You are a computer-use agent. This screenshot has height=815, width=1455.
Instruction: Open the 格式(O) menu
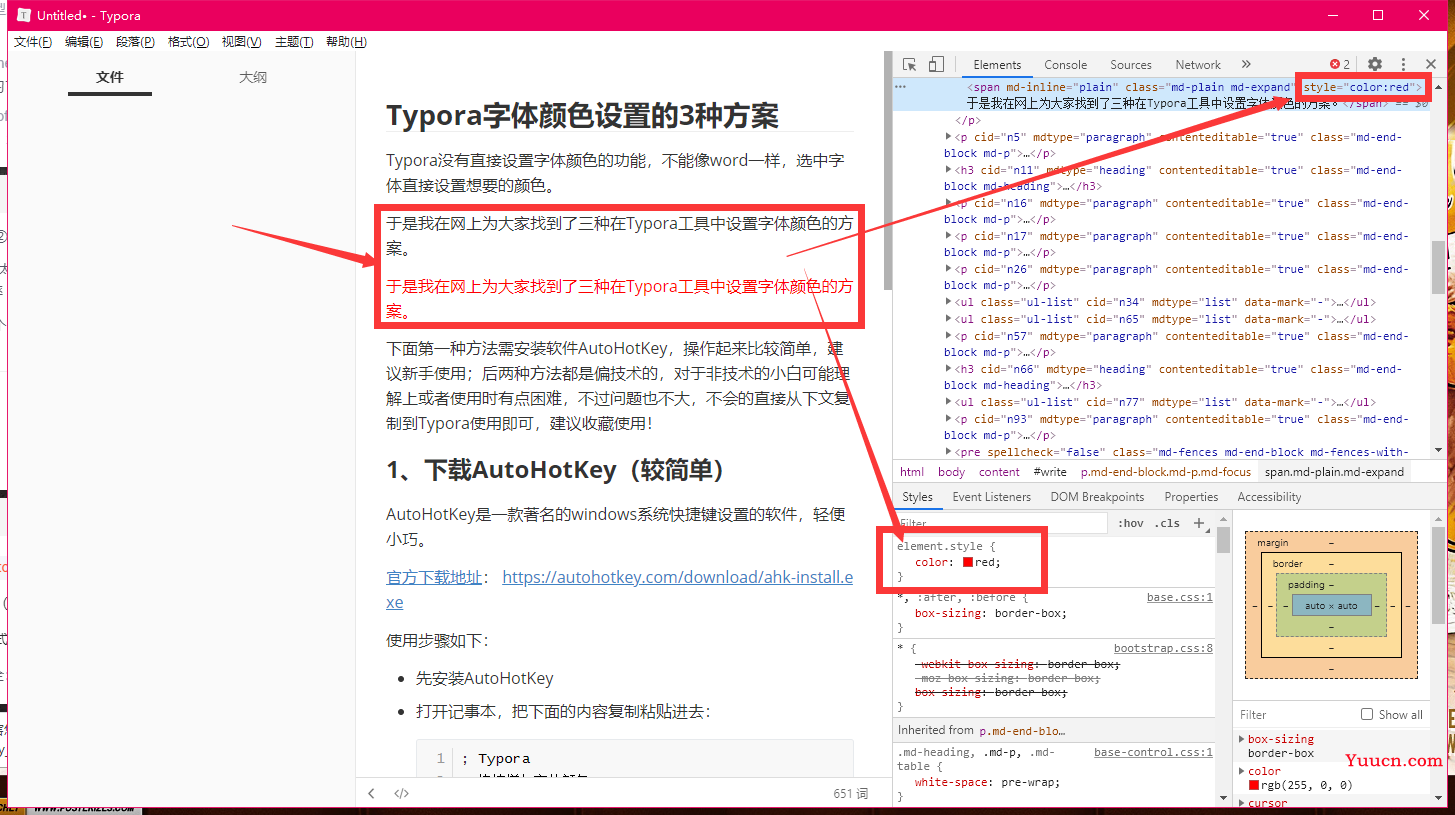[x=188, y=42]
